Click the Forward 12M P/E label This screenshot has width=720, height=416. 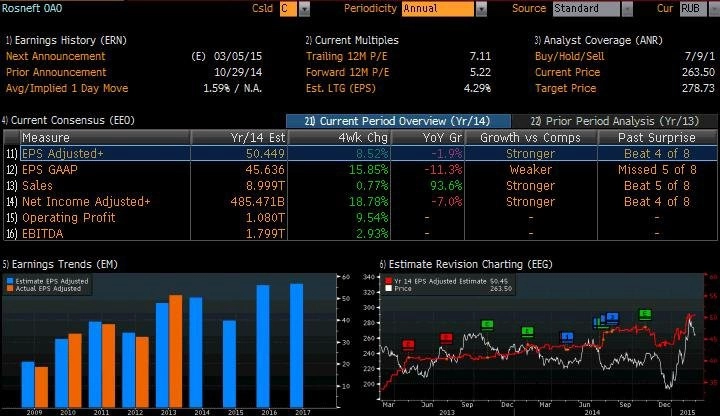[x=348, y=73]
